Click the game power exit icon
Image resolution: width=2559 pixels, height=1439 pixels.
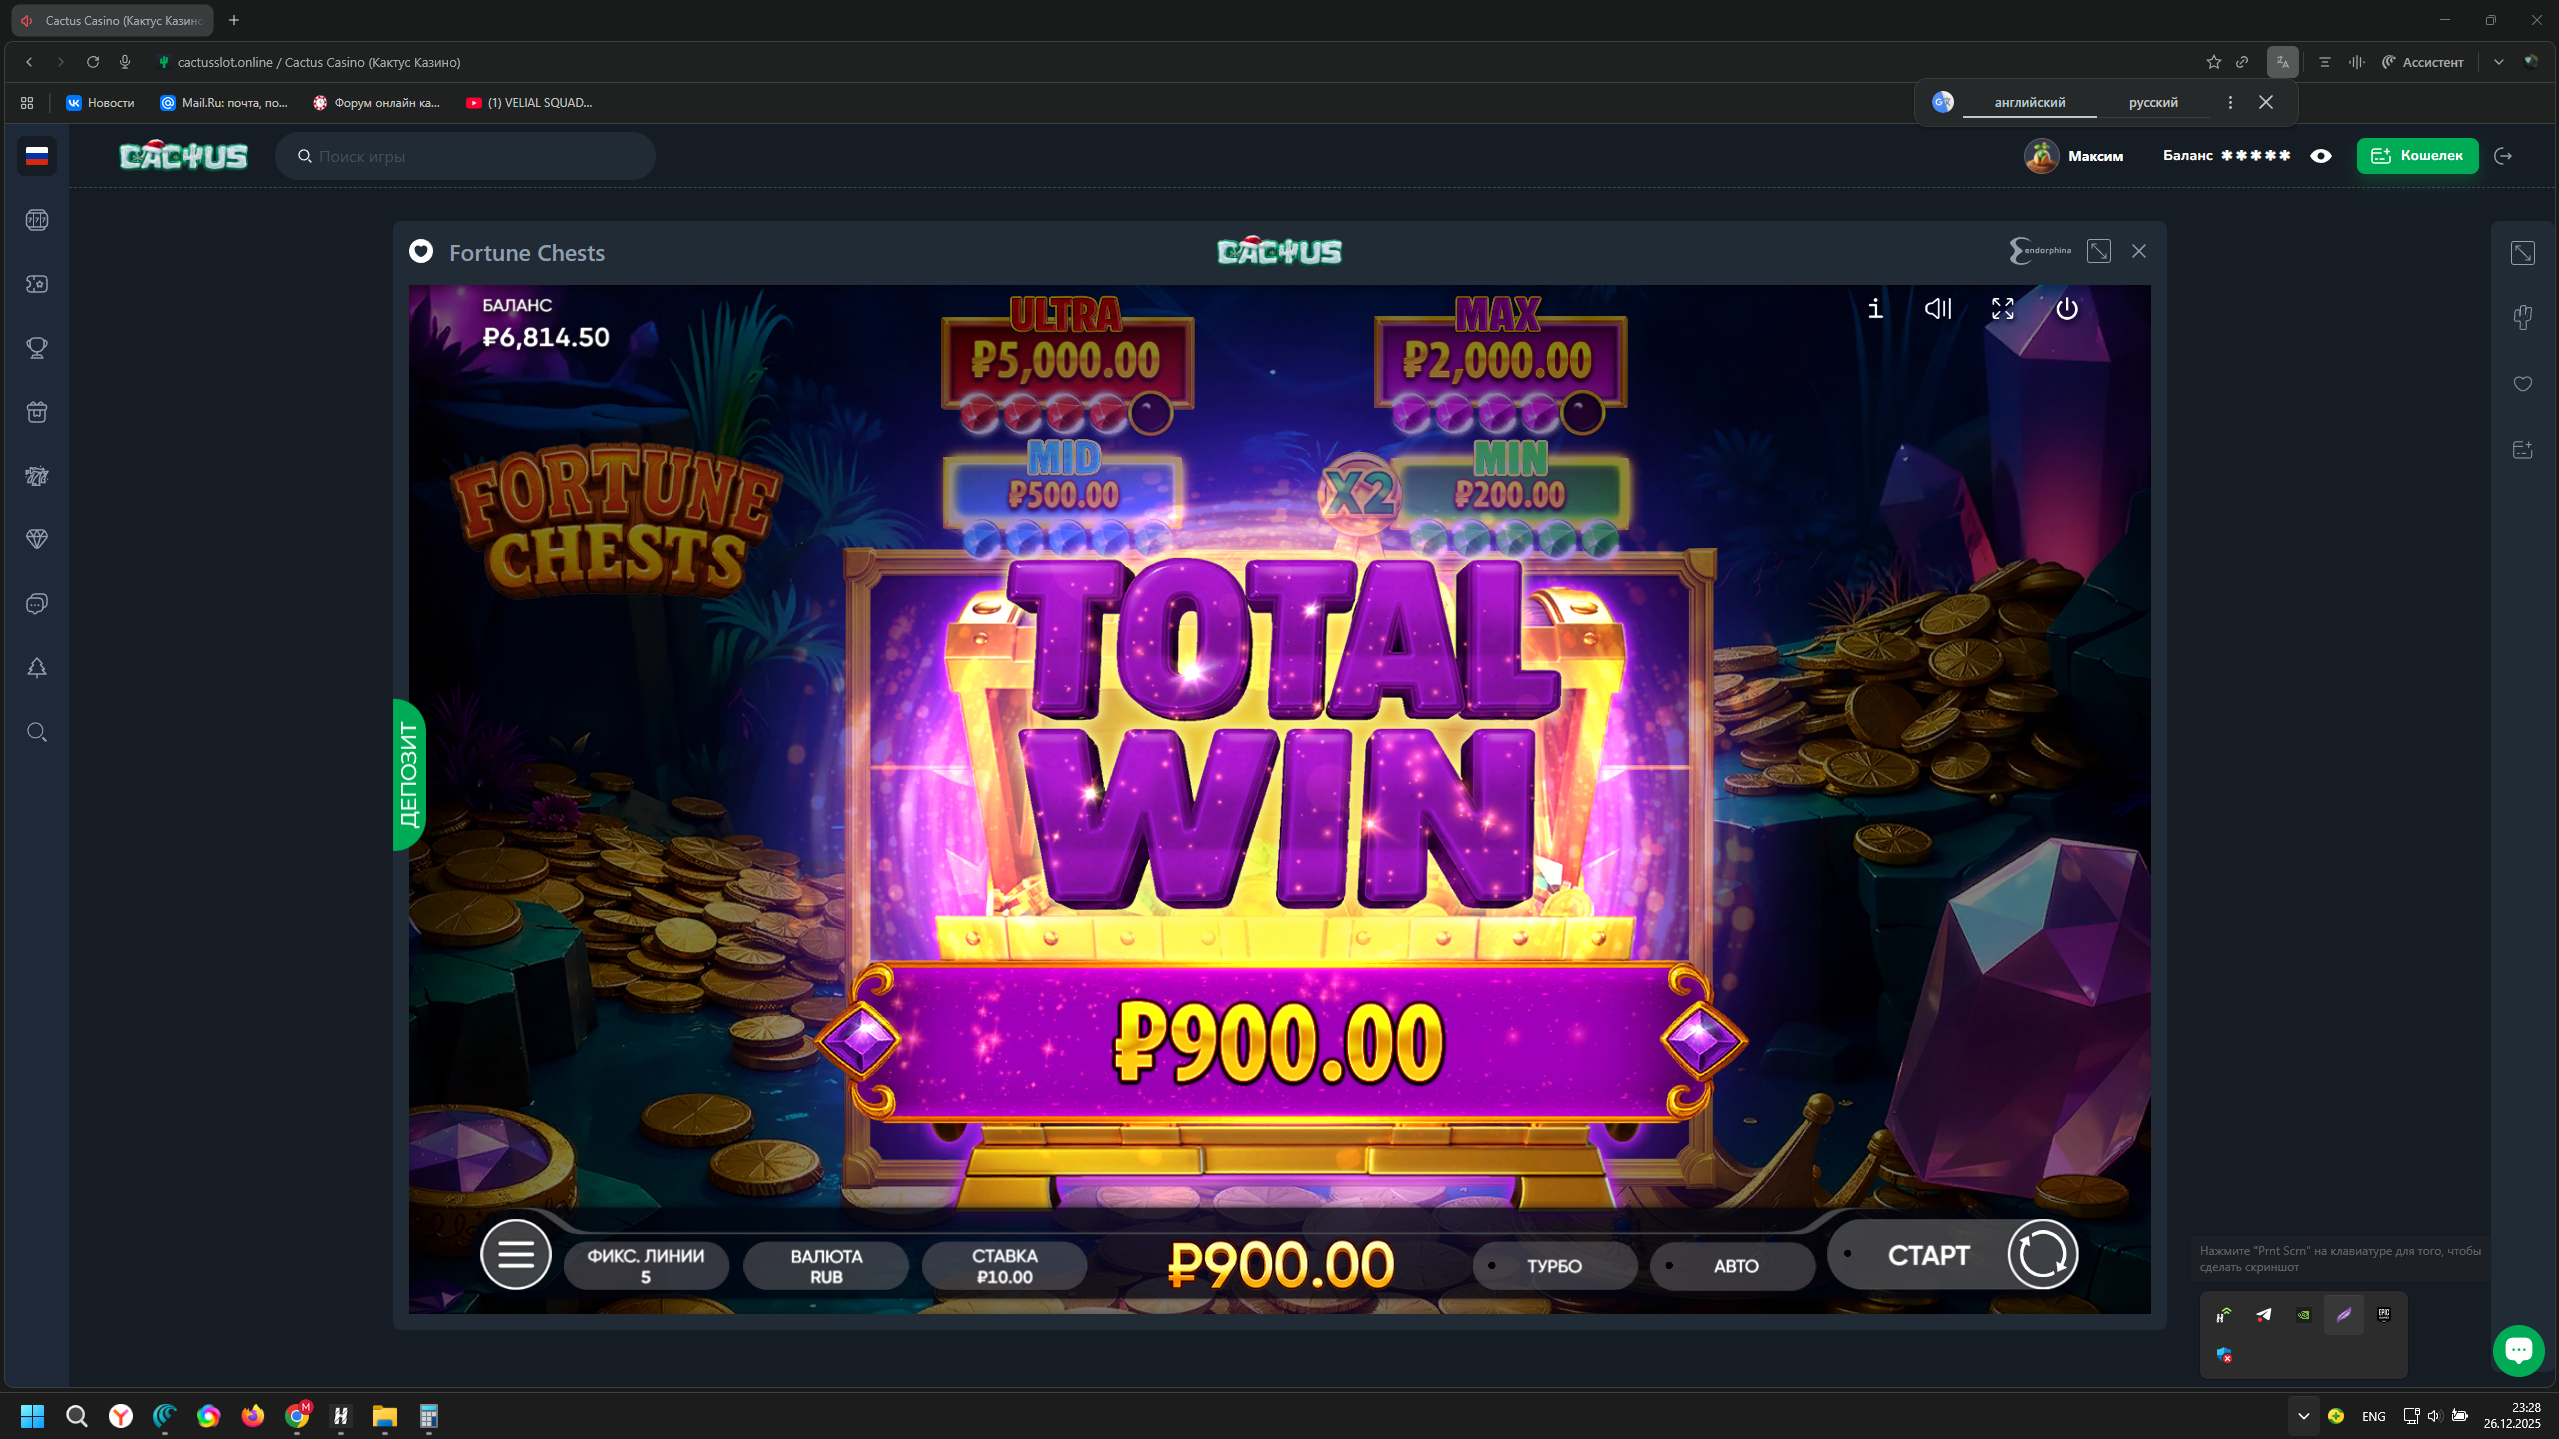point(2067,309)
